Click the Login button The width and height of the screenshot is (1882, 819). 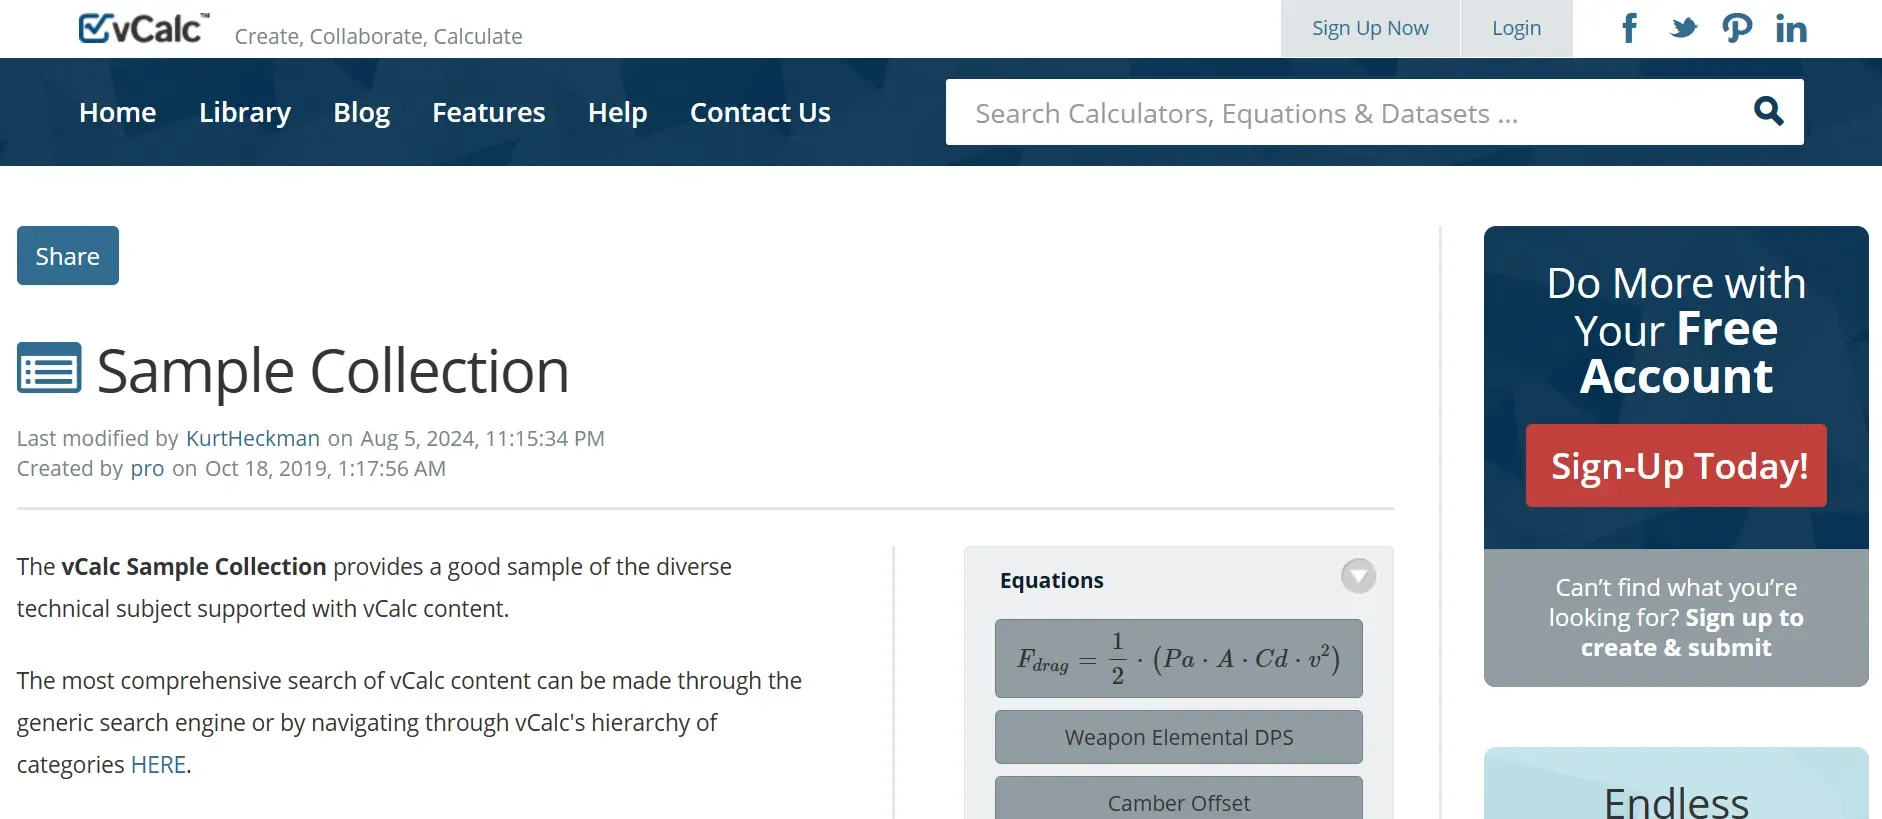pos(1517,29)
